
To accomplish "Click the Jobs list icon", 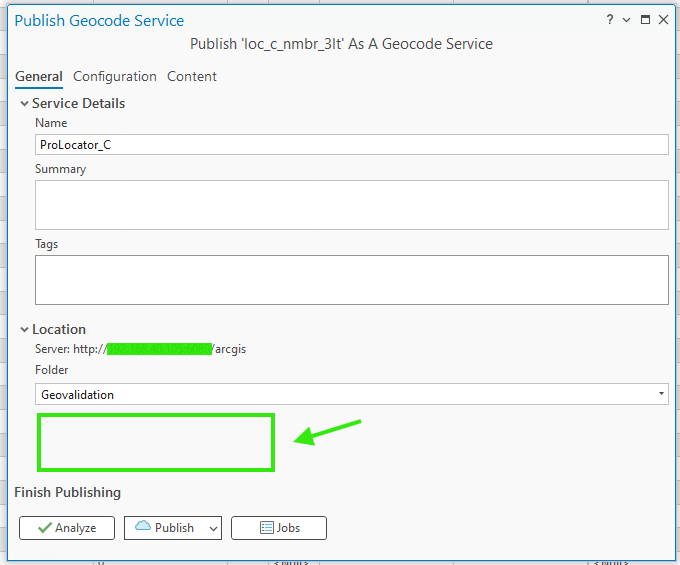I will [267, 528].
